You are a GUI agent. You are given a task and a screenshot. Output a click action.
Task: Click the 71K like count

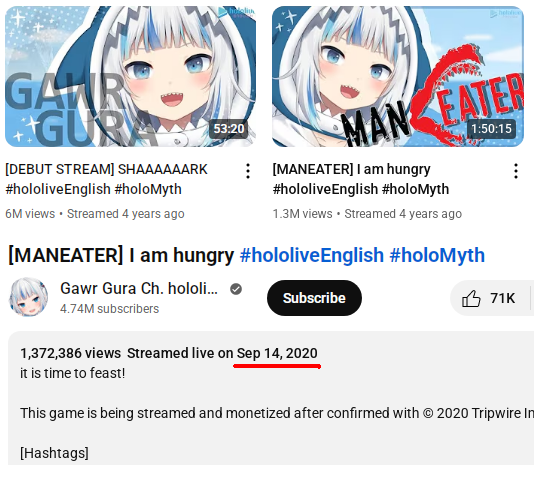pos(502,298)
